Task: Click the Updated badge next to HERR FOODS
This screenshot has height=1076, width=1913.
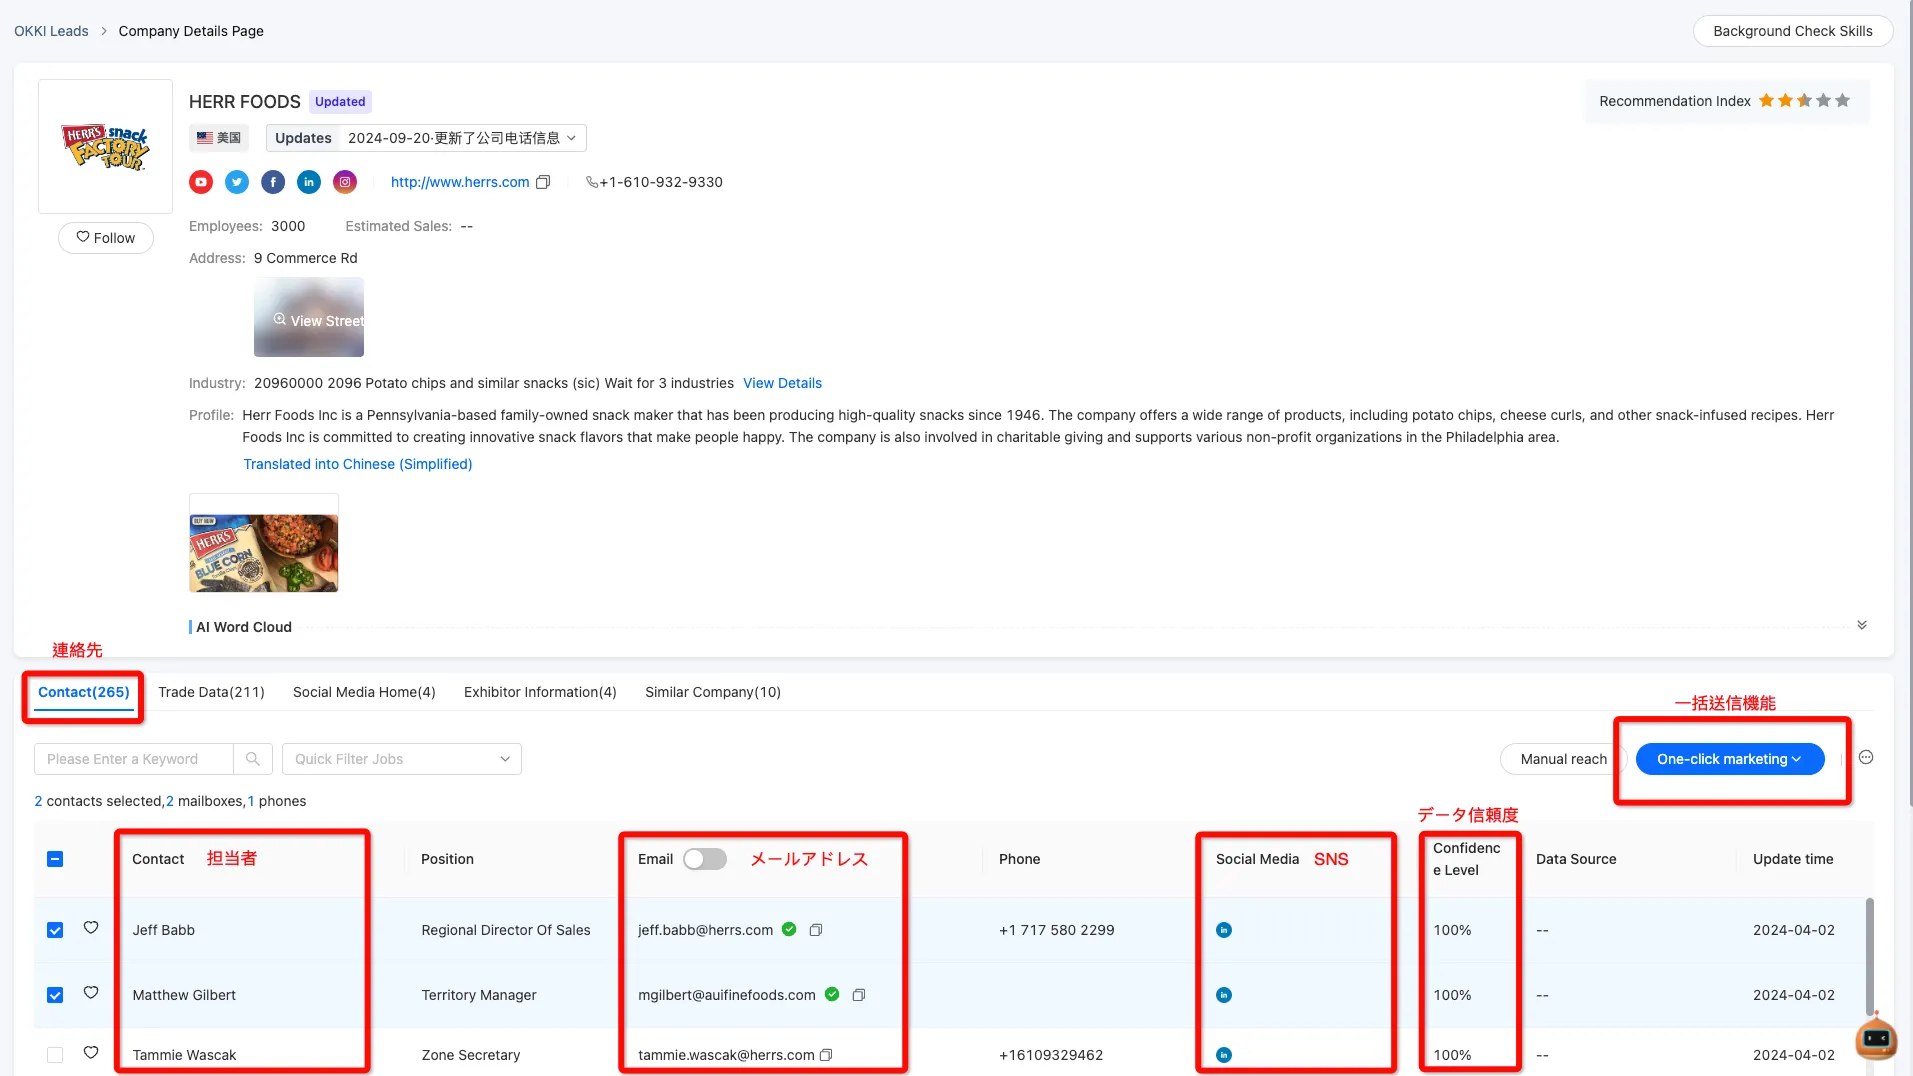Action: pyautogui.click(x=340, y=102)
